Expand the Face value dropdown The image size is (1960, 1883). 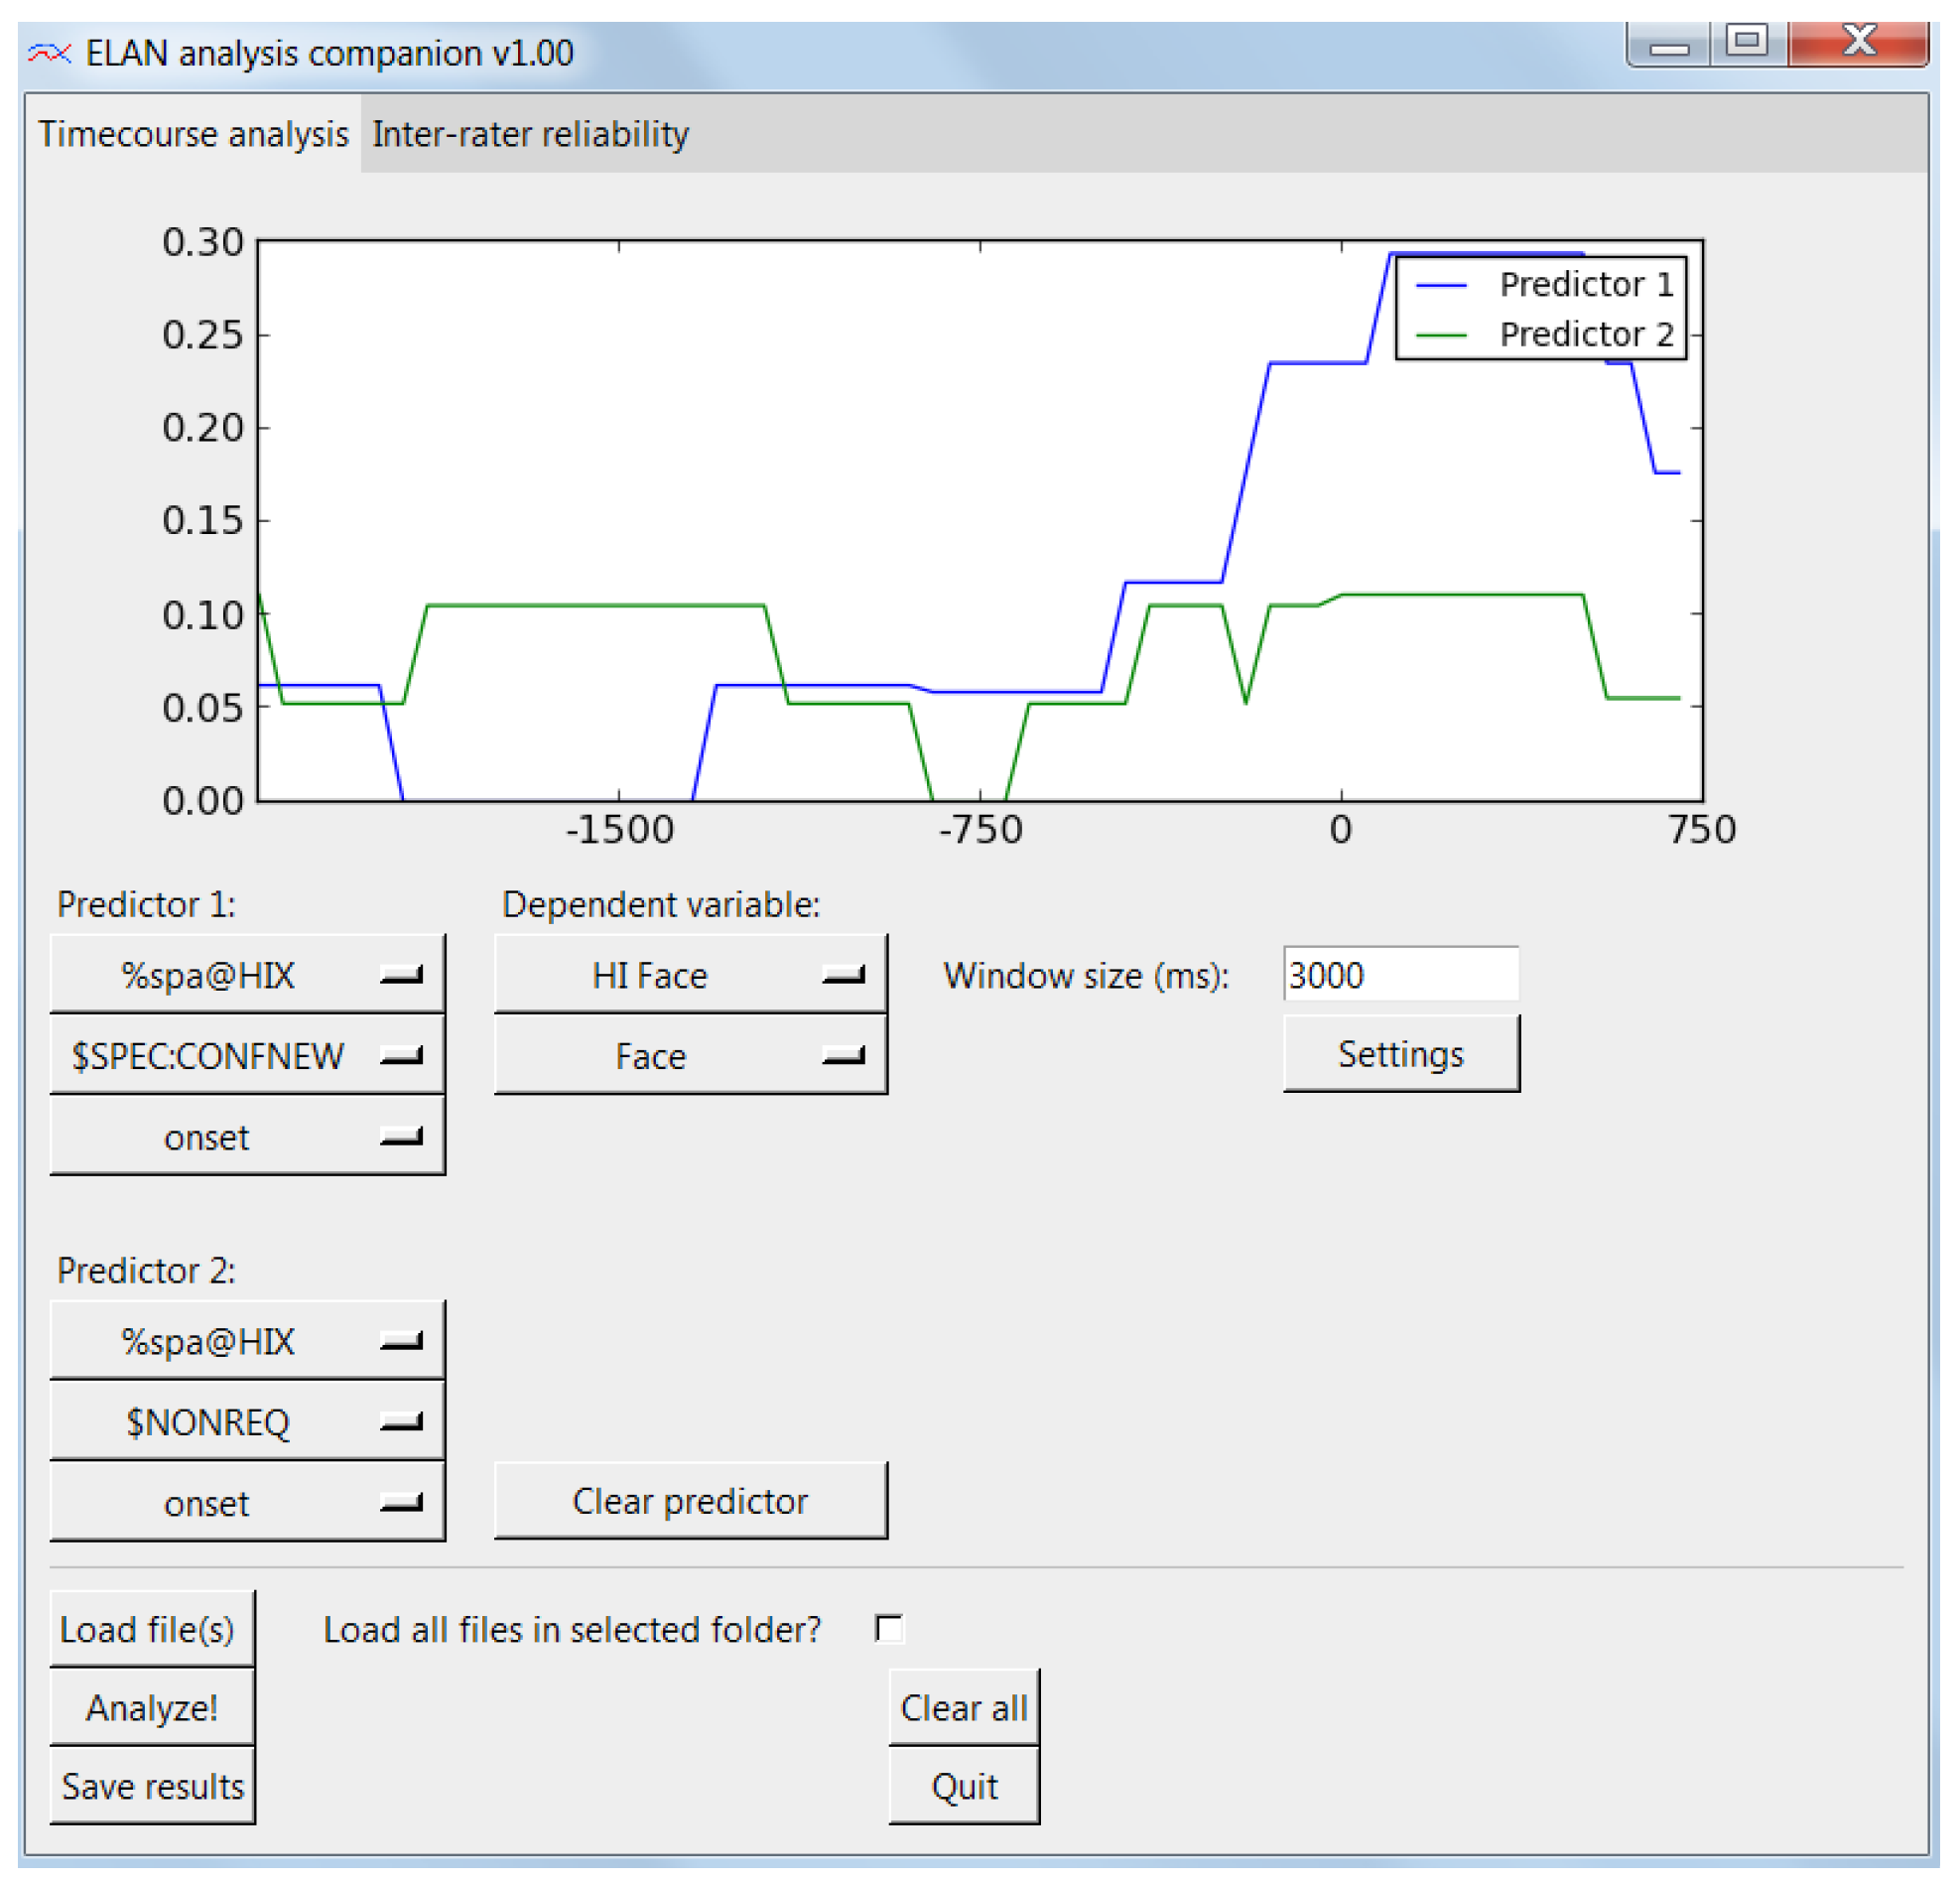coord(690,1056)
